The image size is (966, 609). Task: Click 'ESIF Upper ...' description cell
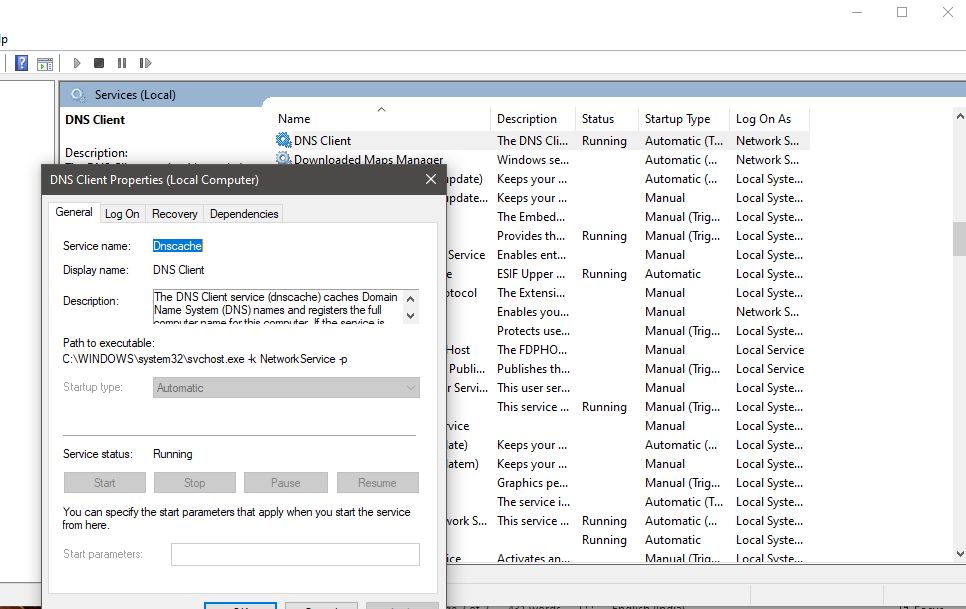(530, 273)
